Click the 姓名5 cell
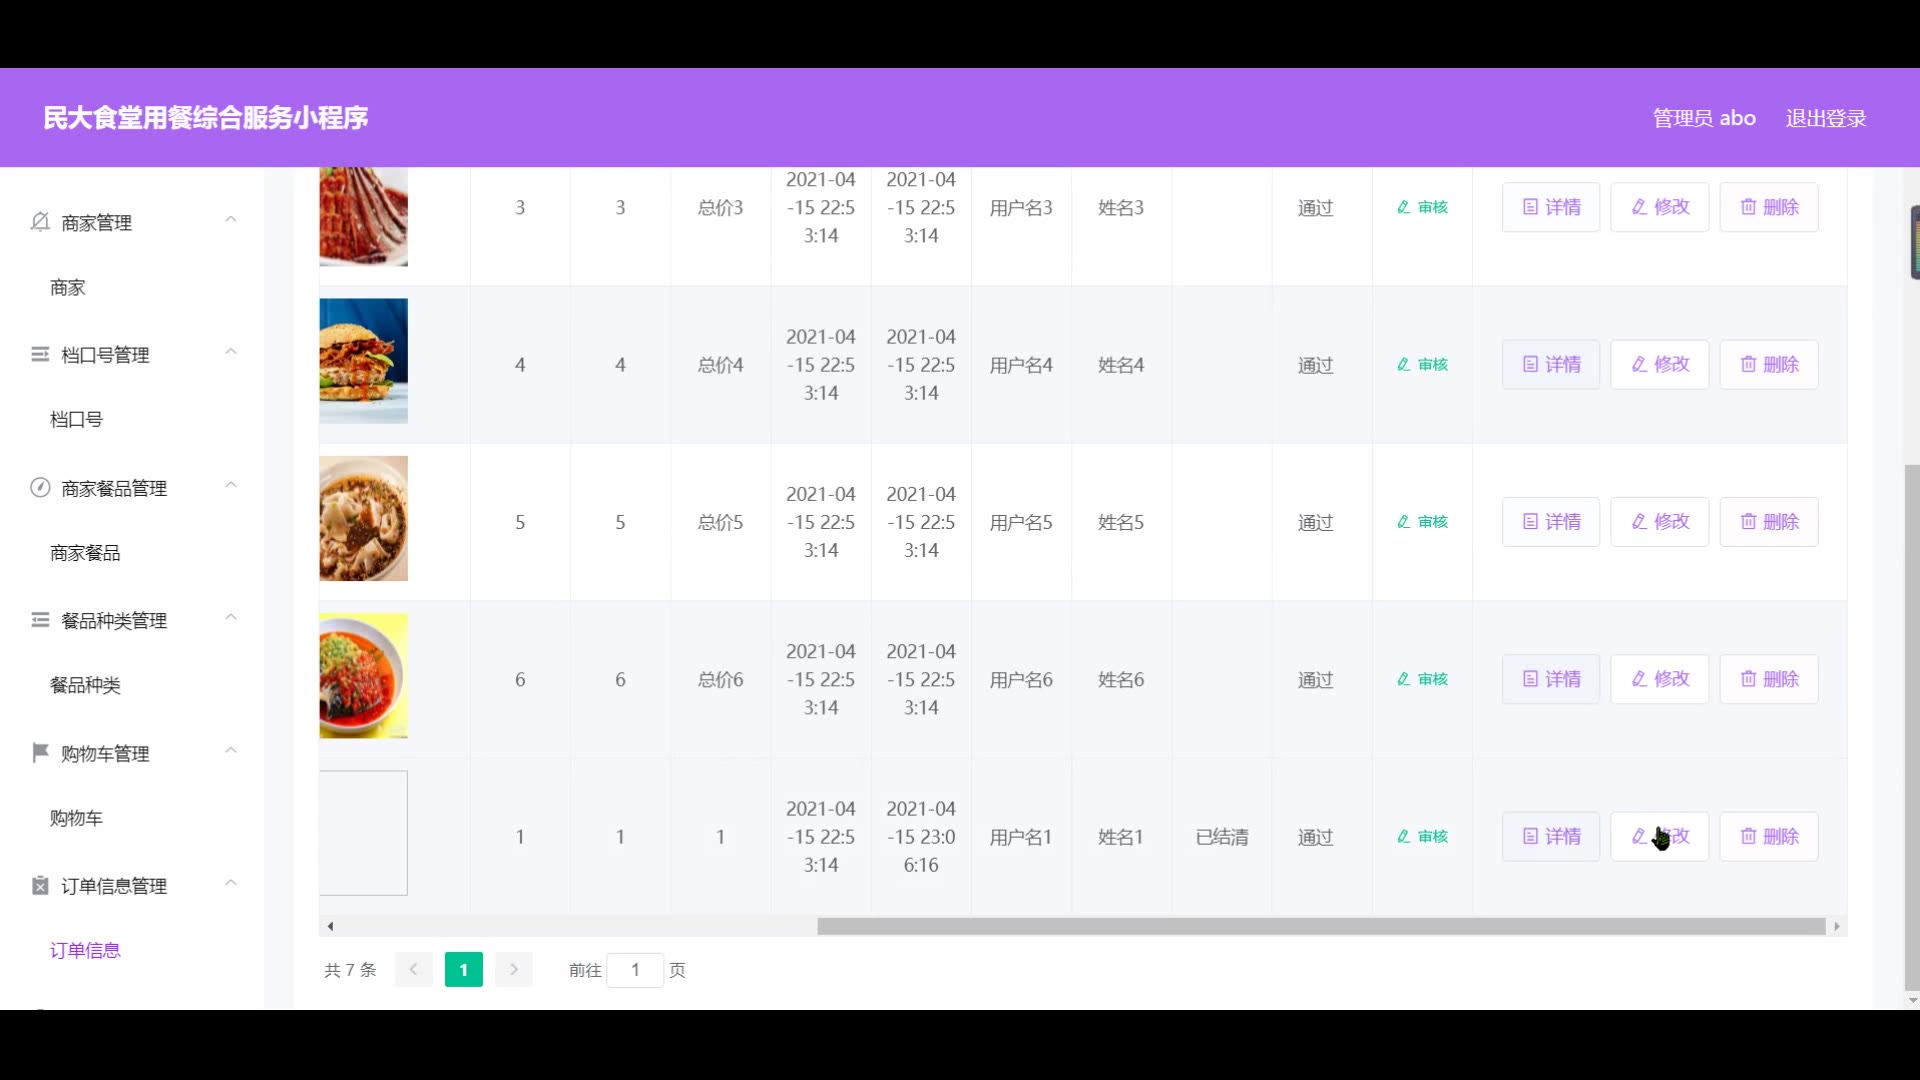 1121,522
